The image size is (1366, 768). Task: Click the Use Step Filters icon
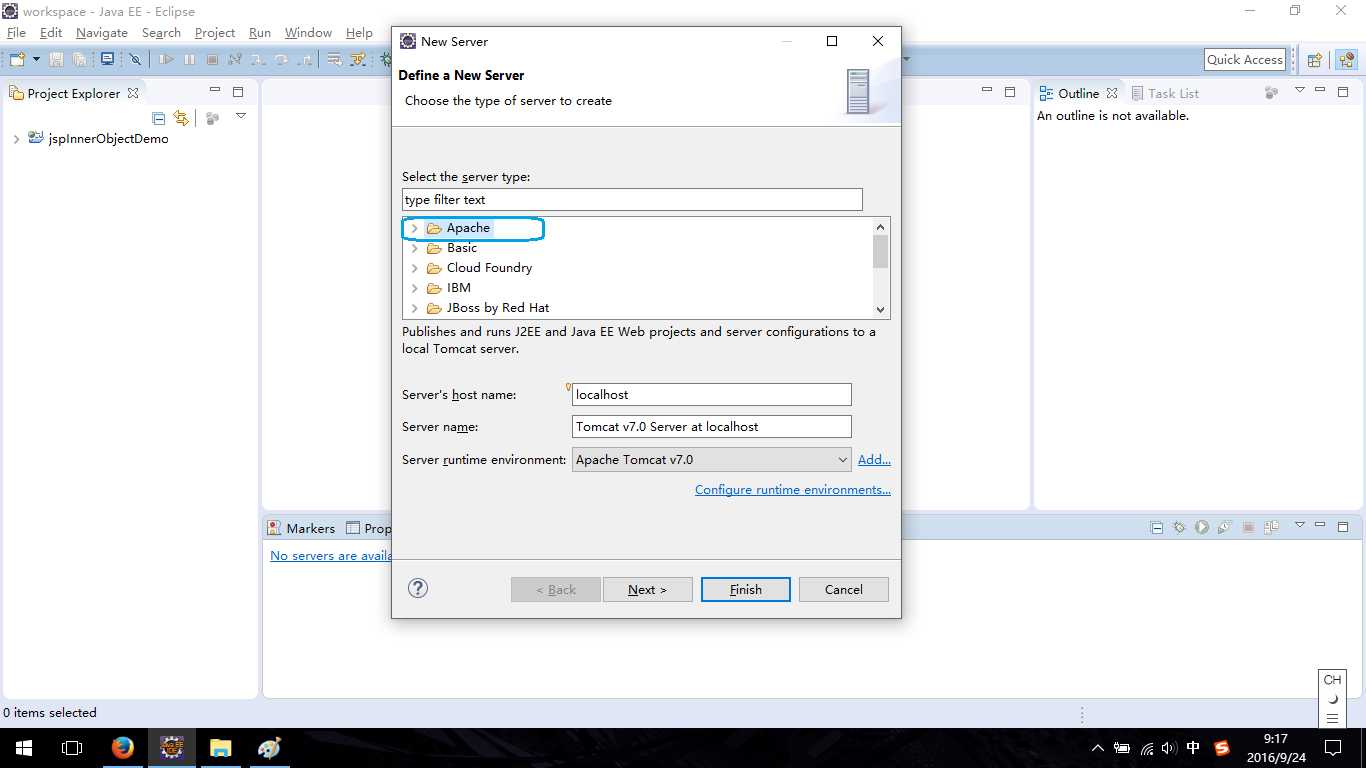point(358,60)
